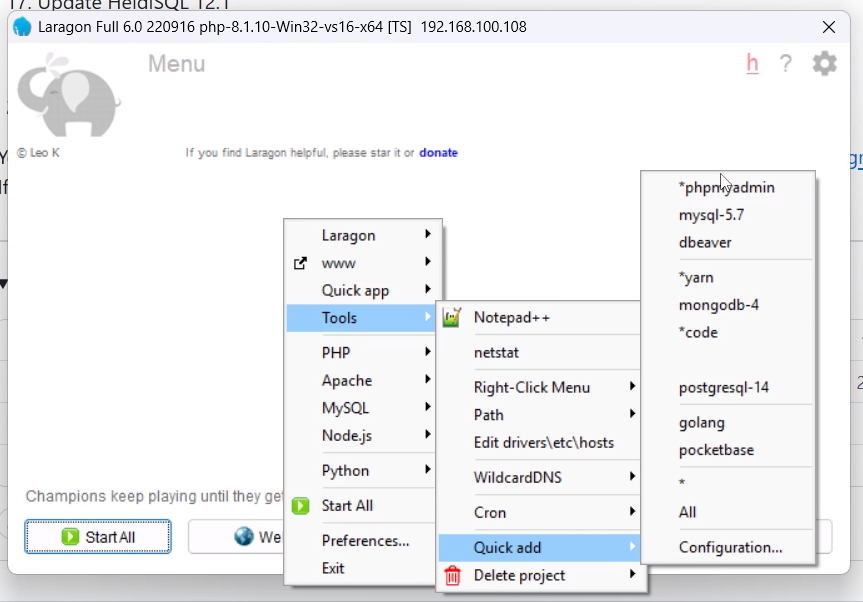Expand the PHP submenu
This screenshot has height=602, width=863.
pyautogui.click(x=363, y=352)
